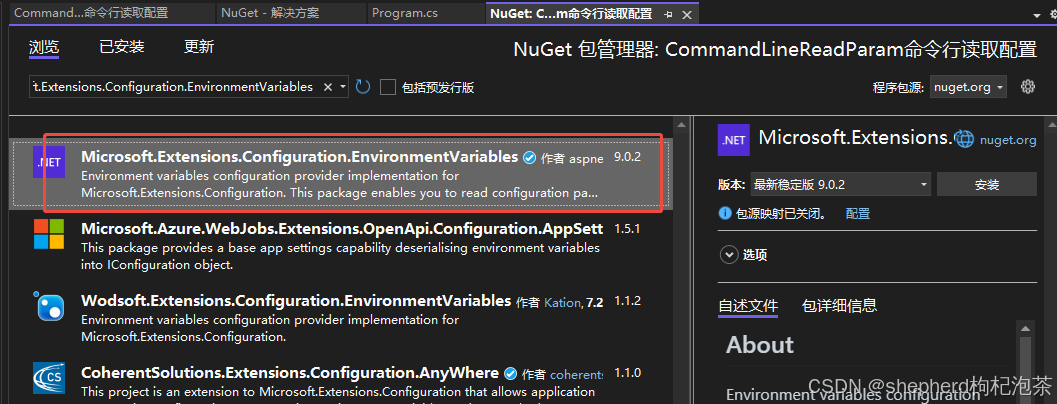This screenshot has width=1057, height=404.
Task: Open the Program.cs editor tab
Action: pyautogui.click(x=404, y=13)
